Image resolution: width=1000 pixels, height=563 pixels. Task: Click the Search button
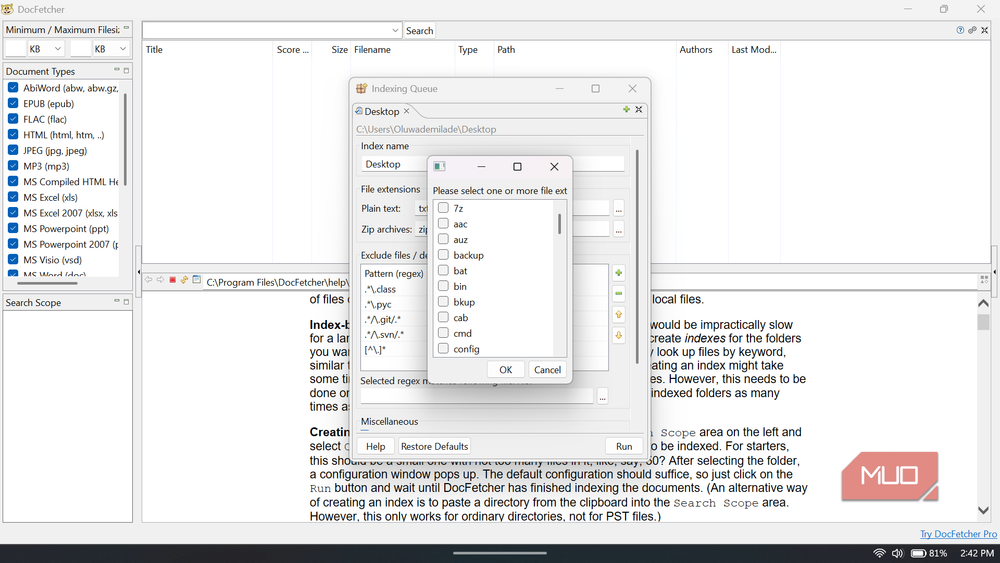[x=420, y=31]
